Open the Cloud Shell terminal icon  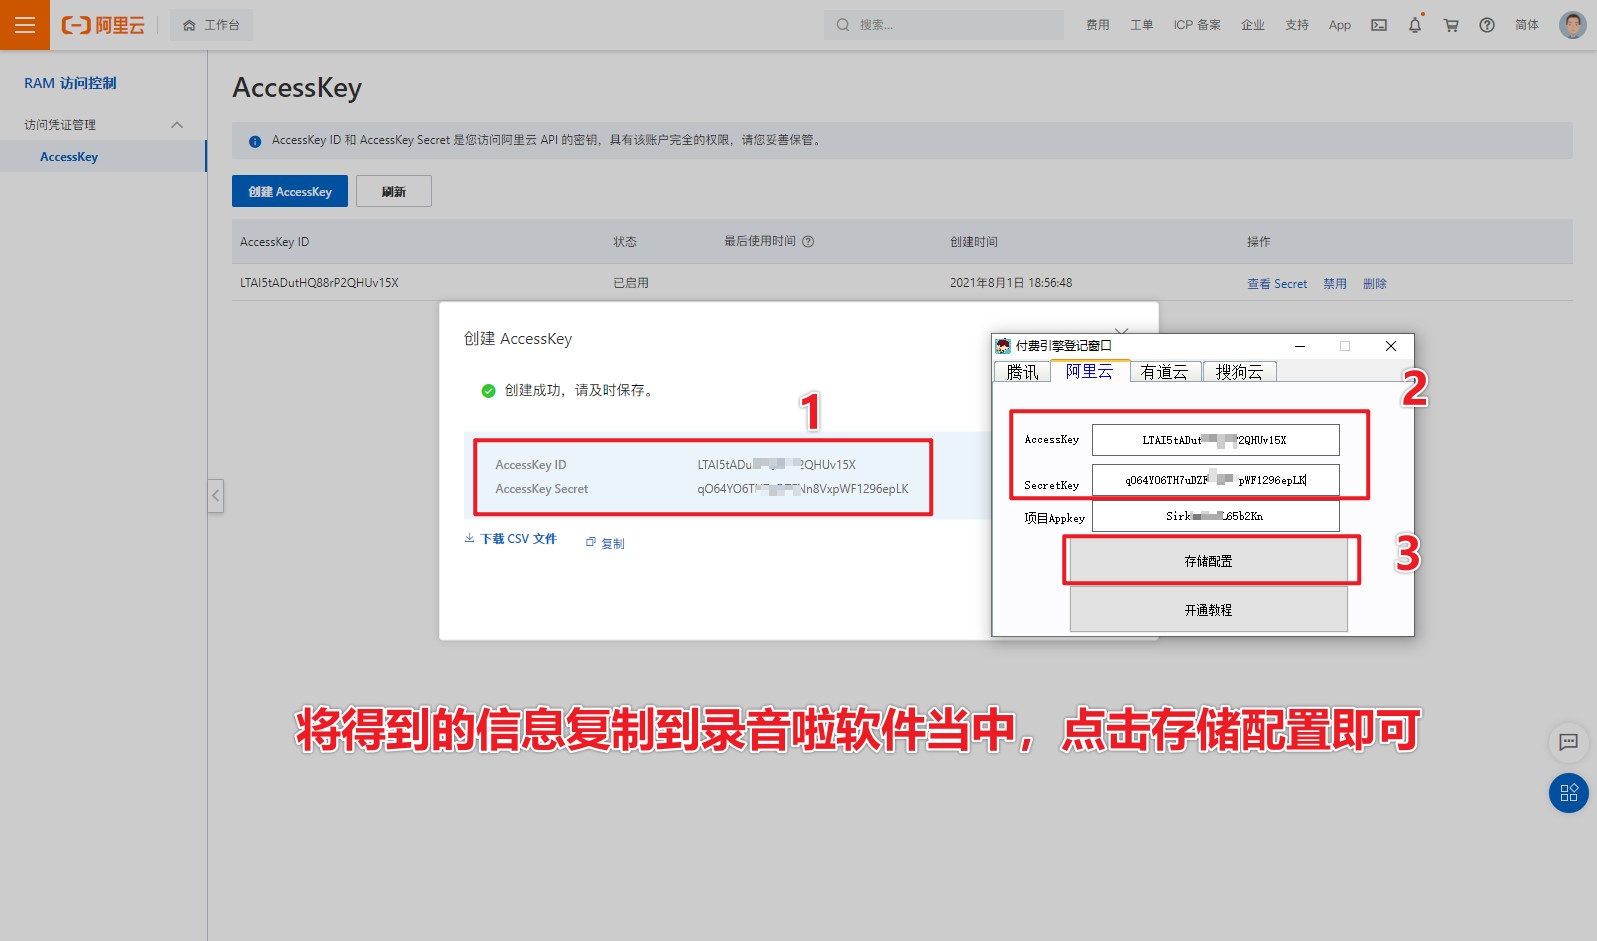point(1379,25)
